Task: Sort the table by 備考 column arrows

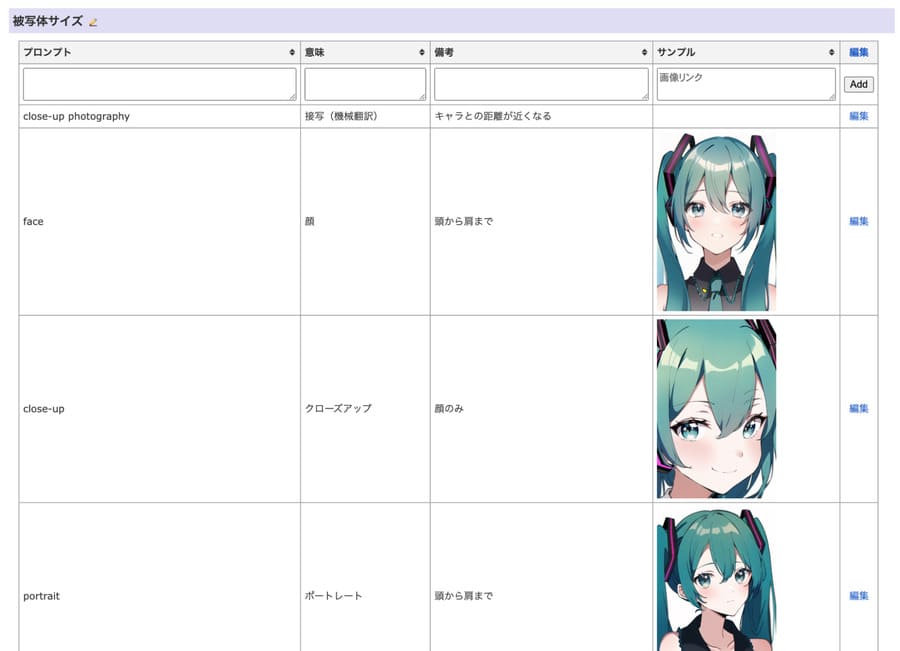Action: [x=644, y=52]
